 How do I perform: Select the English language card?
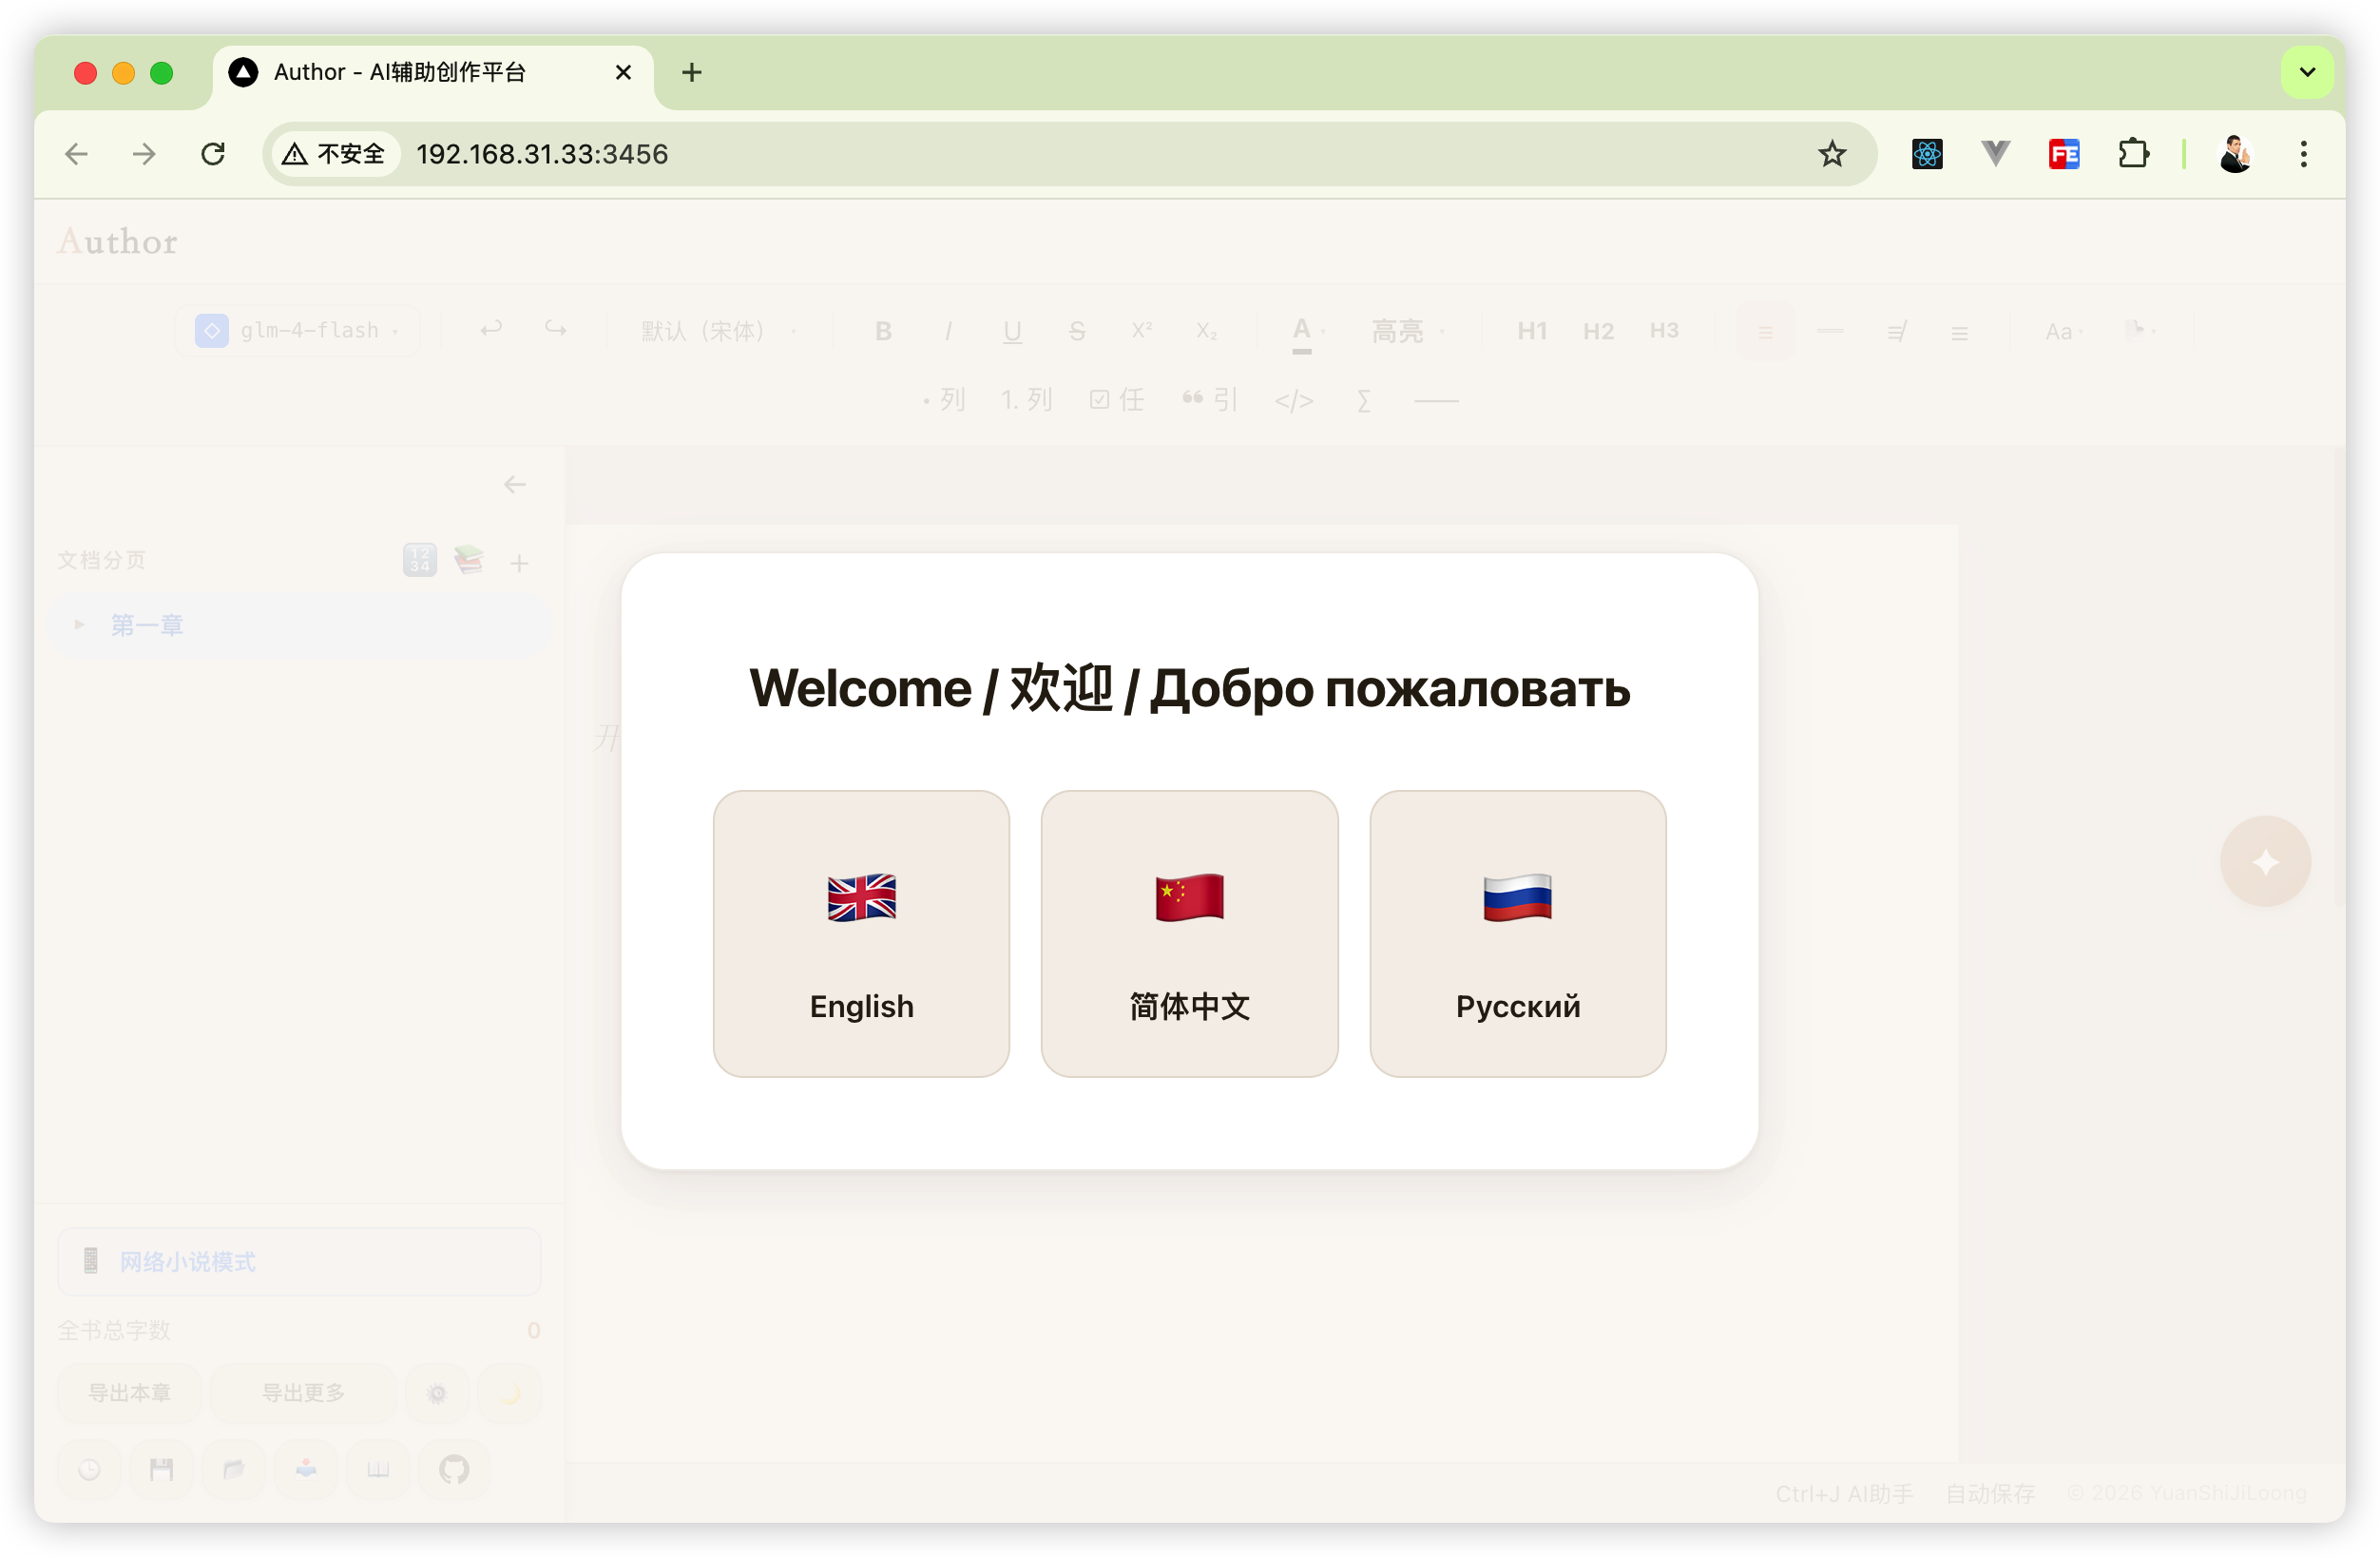861,933
